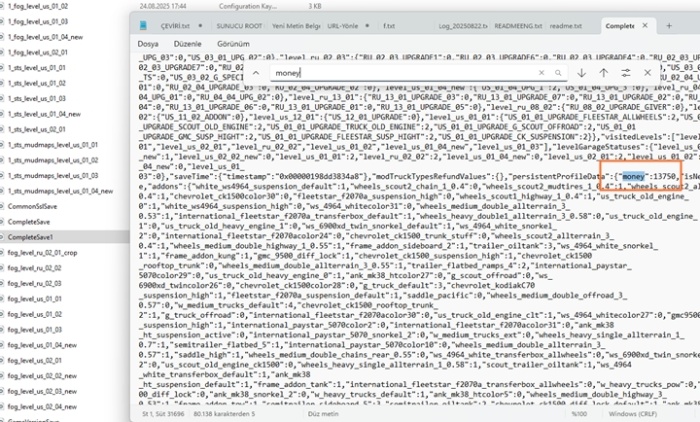Close the find bar
Screen dimensions: 700x422
tap(649, 73)
